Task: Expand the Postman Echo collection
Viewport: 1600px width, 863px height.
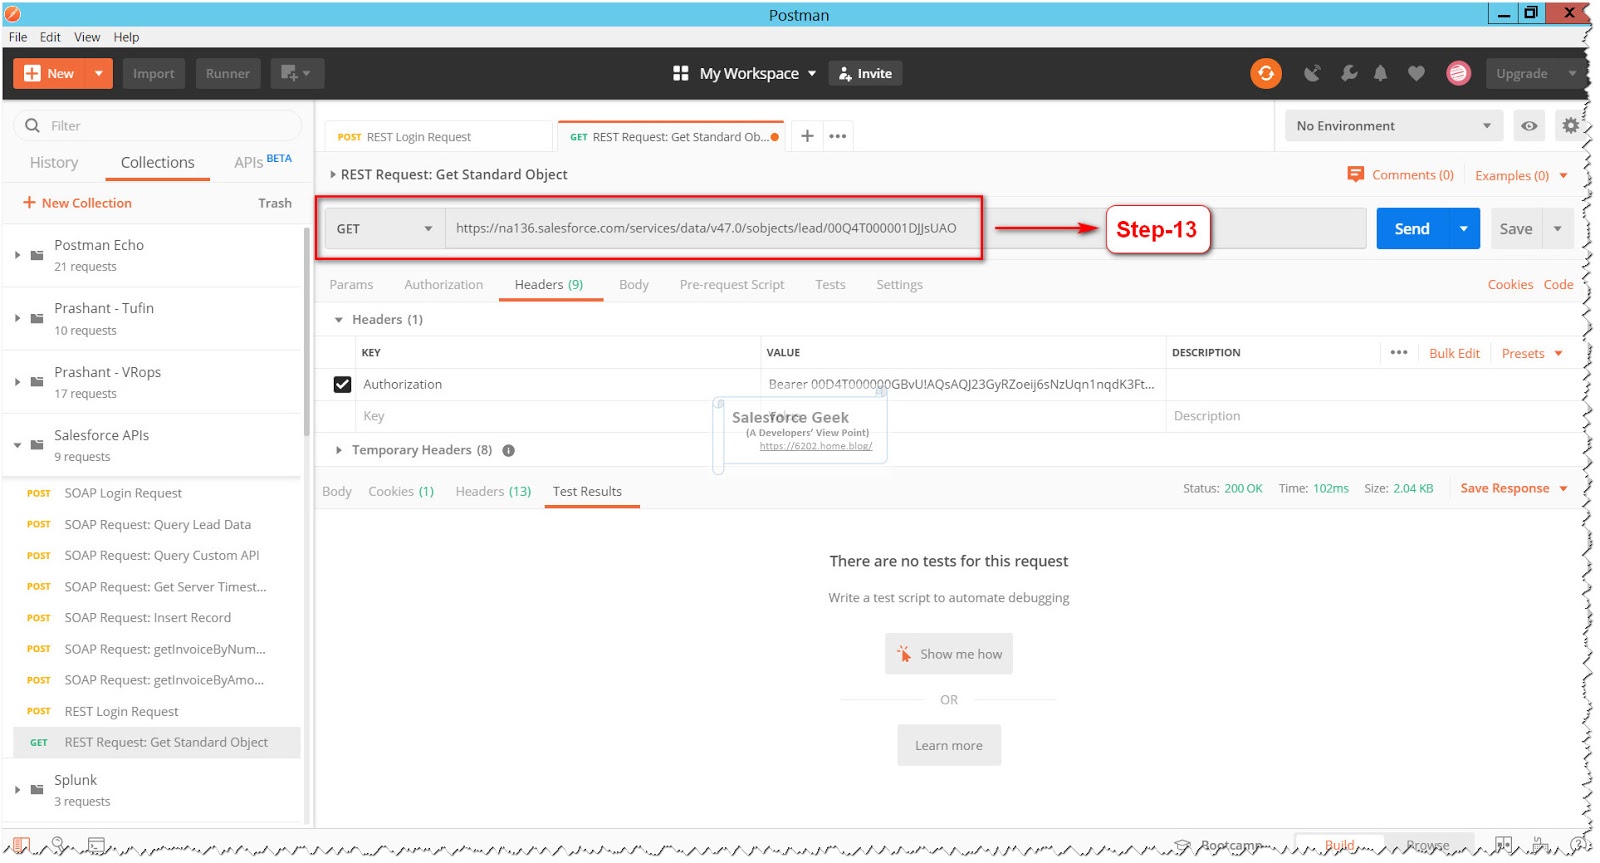Action: [17, 255]
